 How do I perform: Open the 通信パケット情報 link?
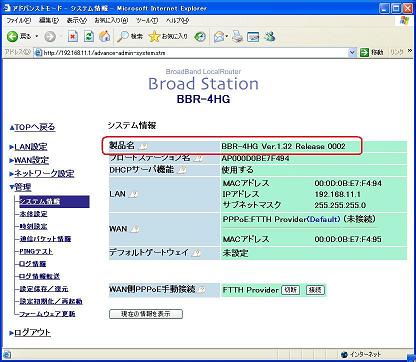click(45, 239)
